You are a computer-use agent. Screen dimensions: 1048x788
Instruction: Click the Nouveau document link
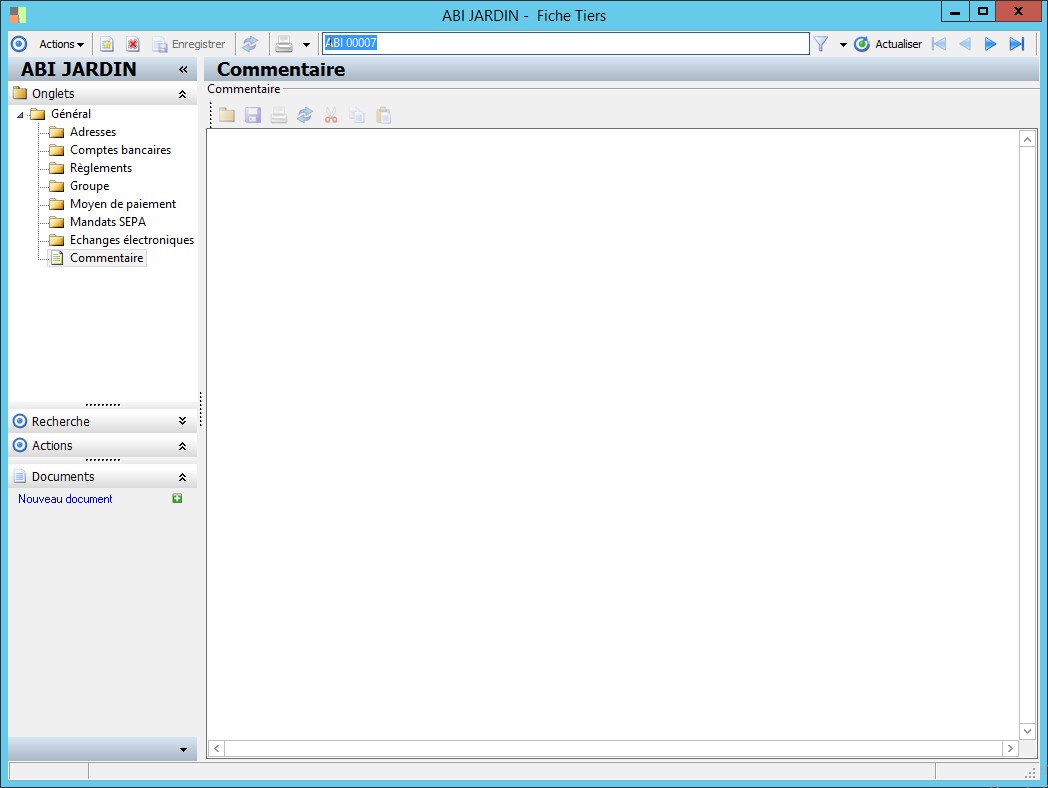coord(65,499)
